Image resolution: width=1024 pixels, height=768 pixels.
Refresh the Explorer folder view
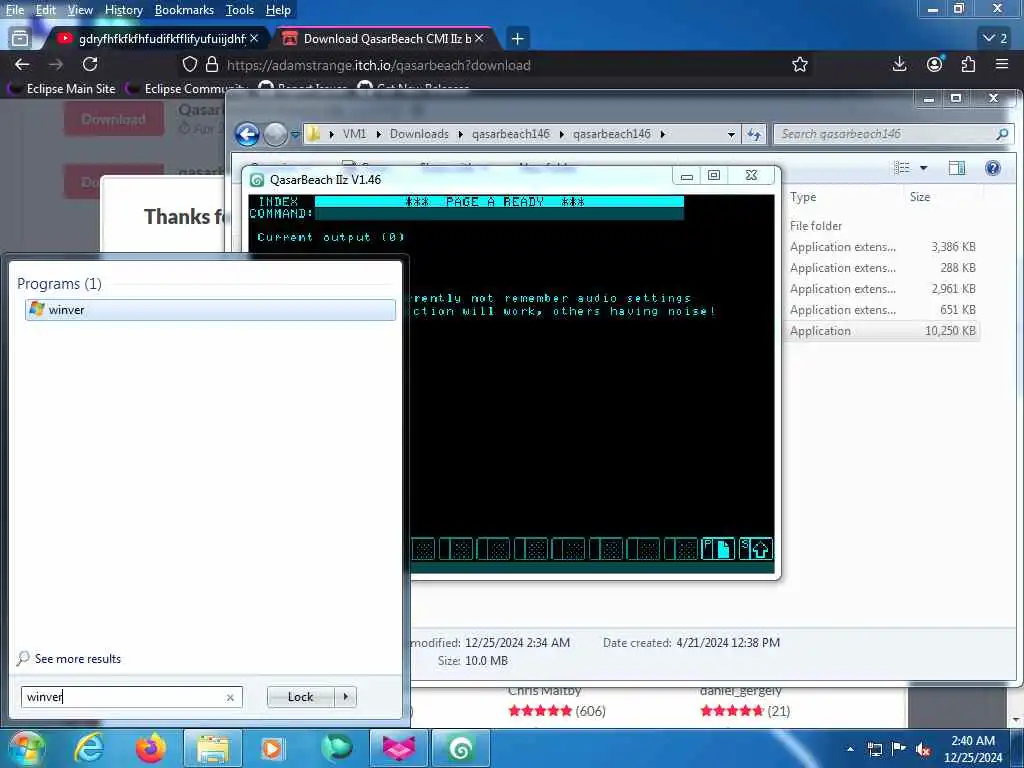pyautogui.click(x=754, y=135)
